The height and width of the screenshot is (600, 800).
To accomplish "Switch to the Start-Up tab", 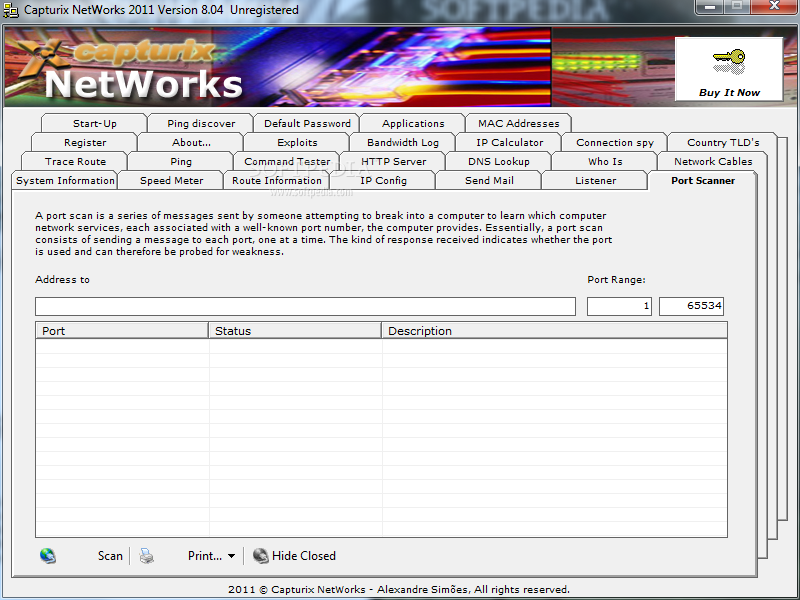I will point(94,123).
